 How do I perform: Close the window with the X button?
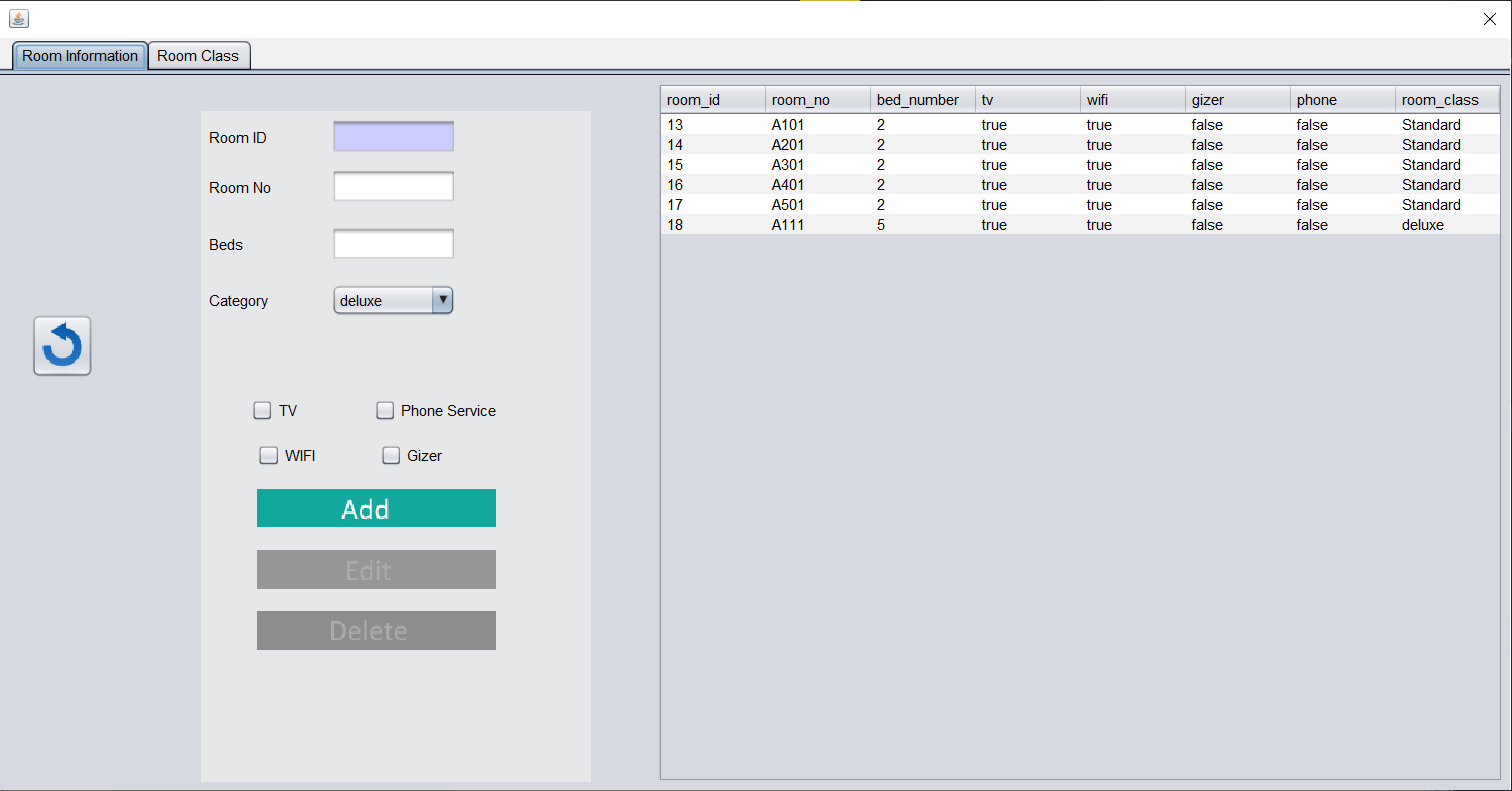point(1489,19)
